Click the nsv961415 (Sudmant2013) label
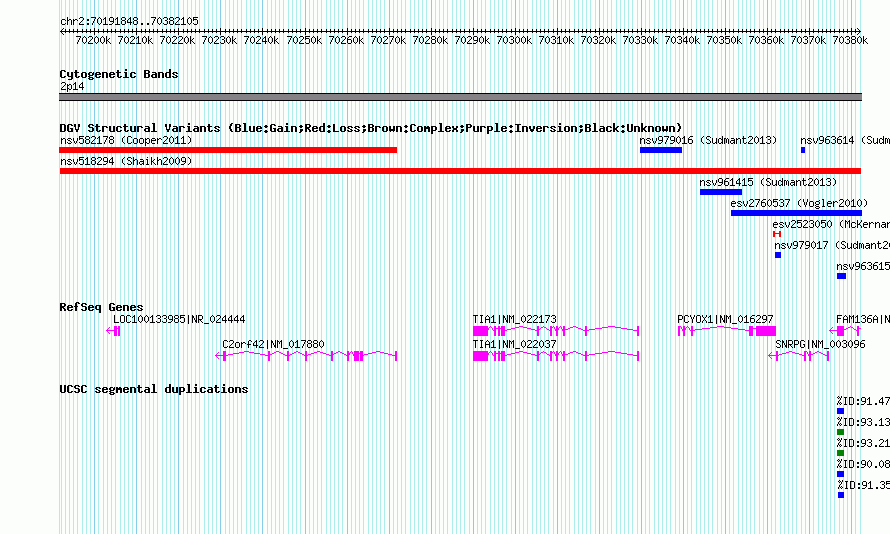The image size is (890, 534). pyautogui.click(x=768, y=182)
